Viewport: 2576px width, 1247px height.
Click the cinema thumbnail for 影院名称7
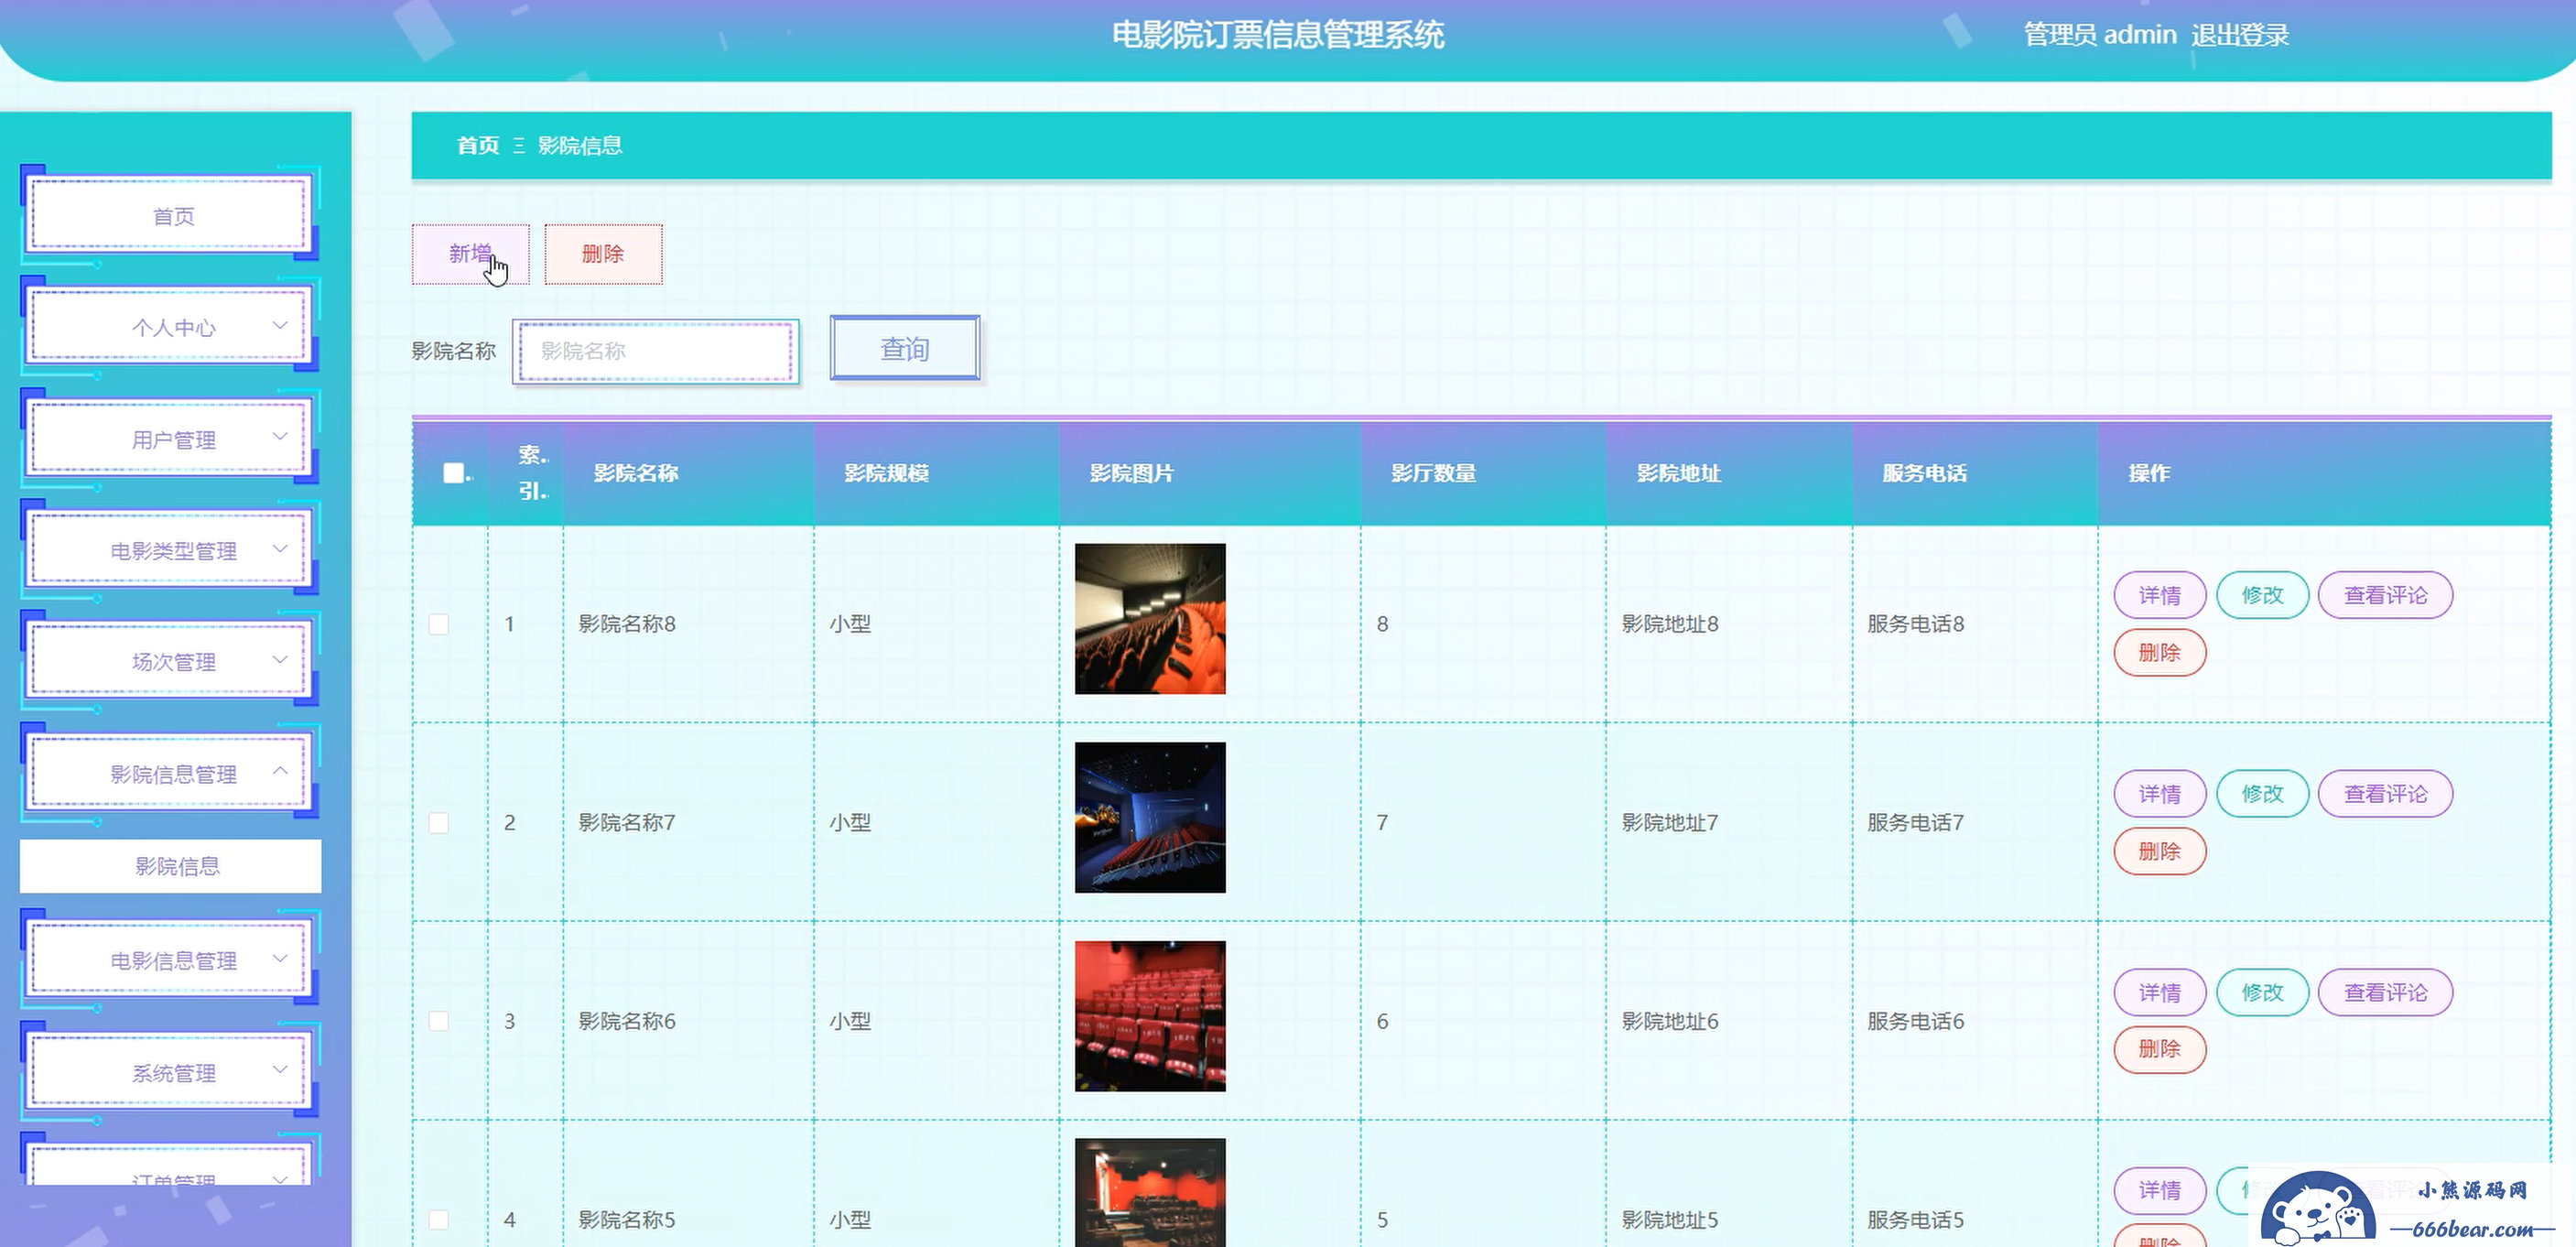(1150, 817)
